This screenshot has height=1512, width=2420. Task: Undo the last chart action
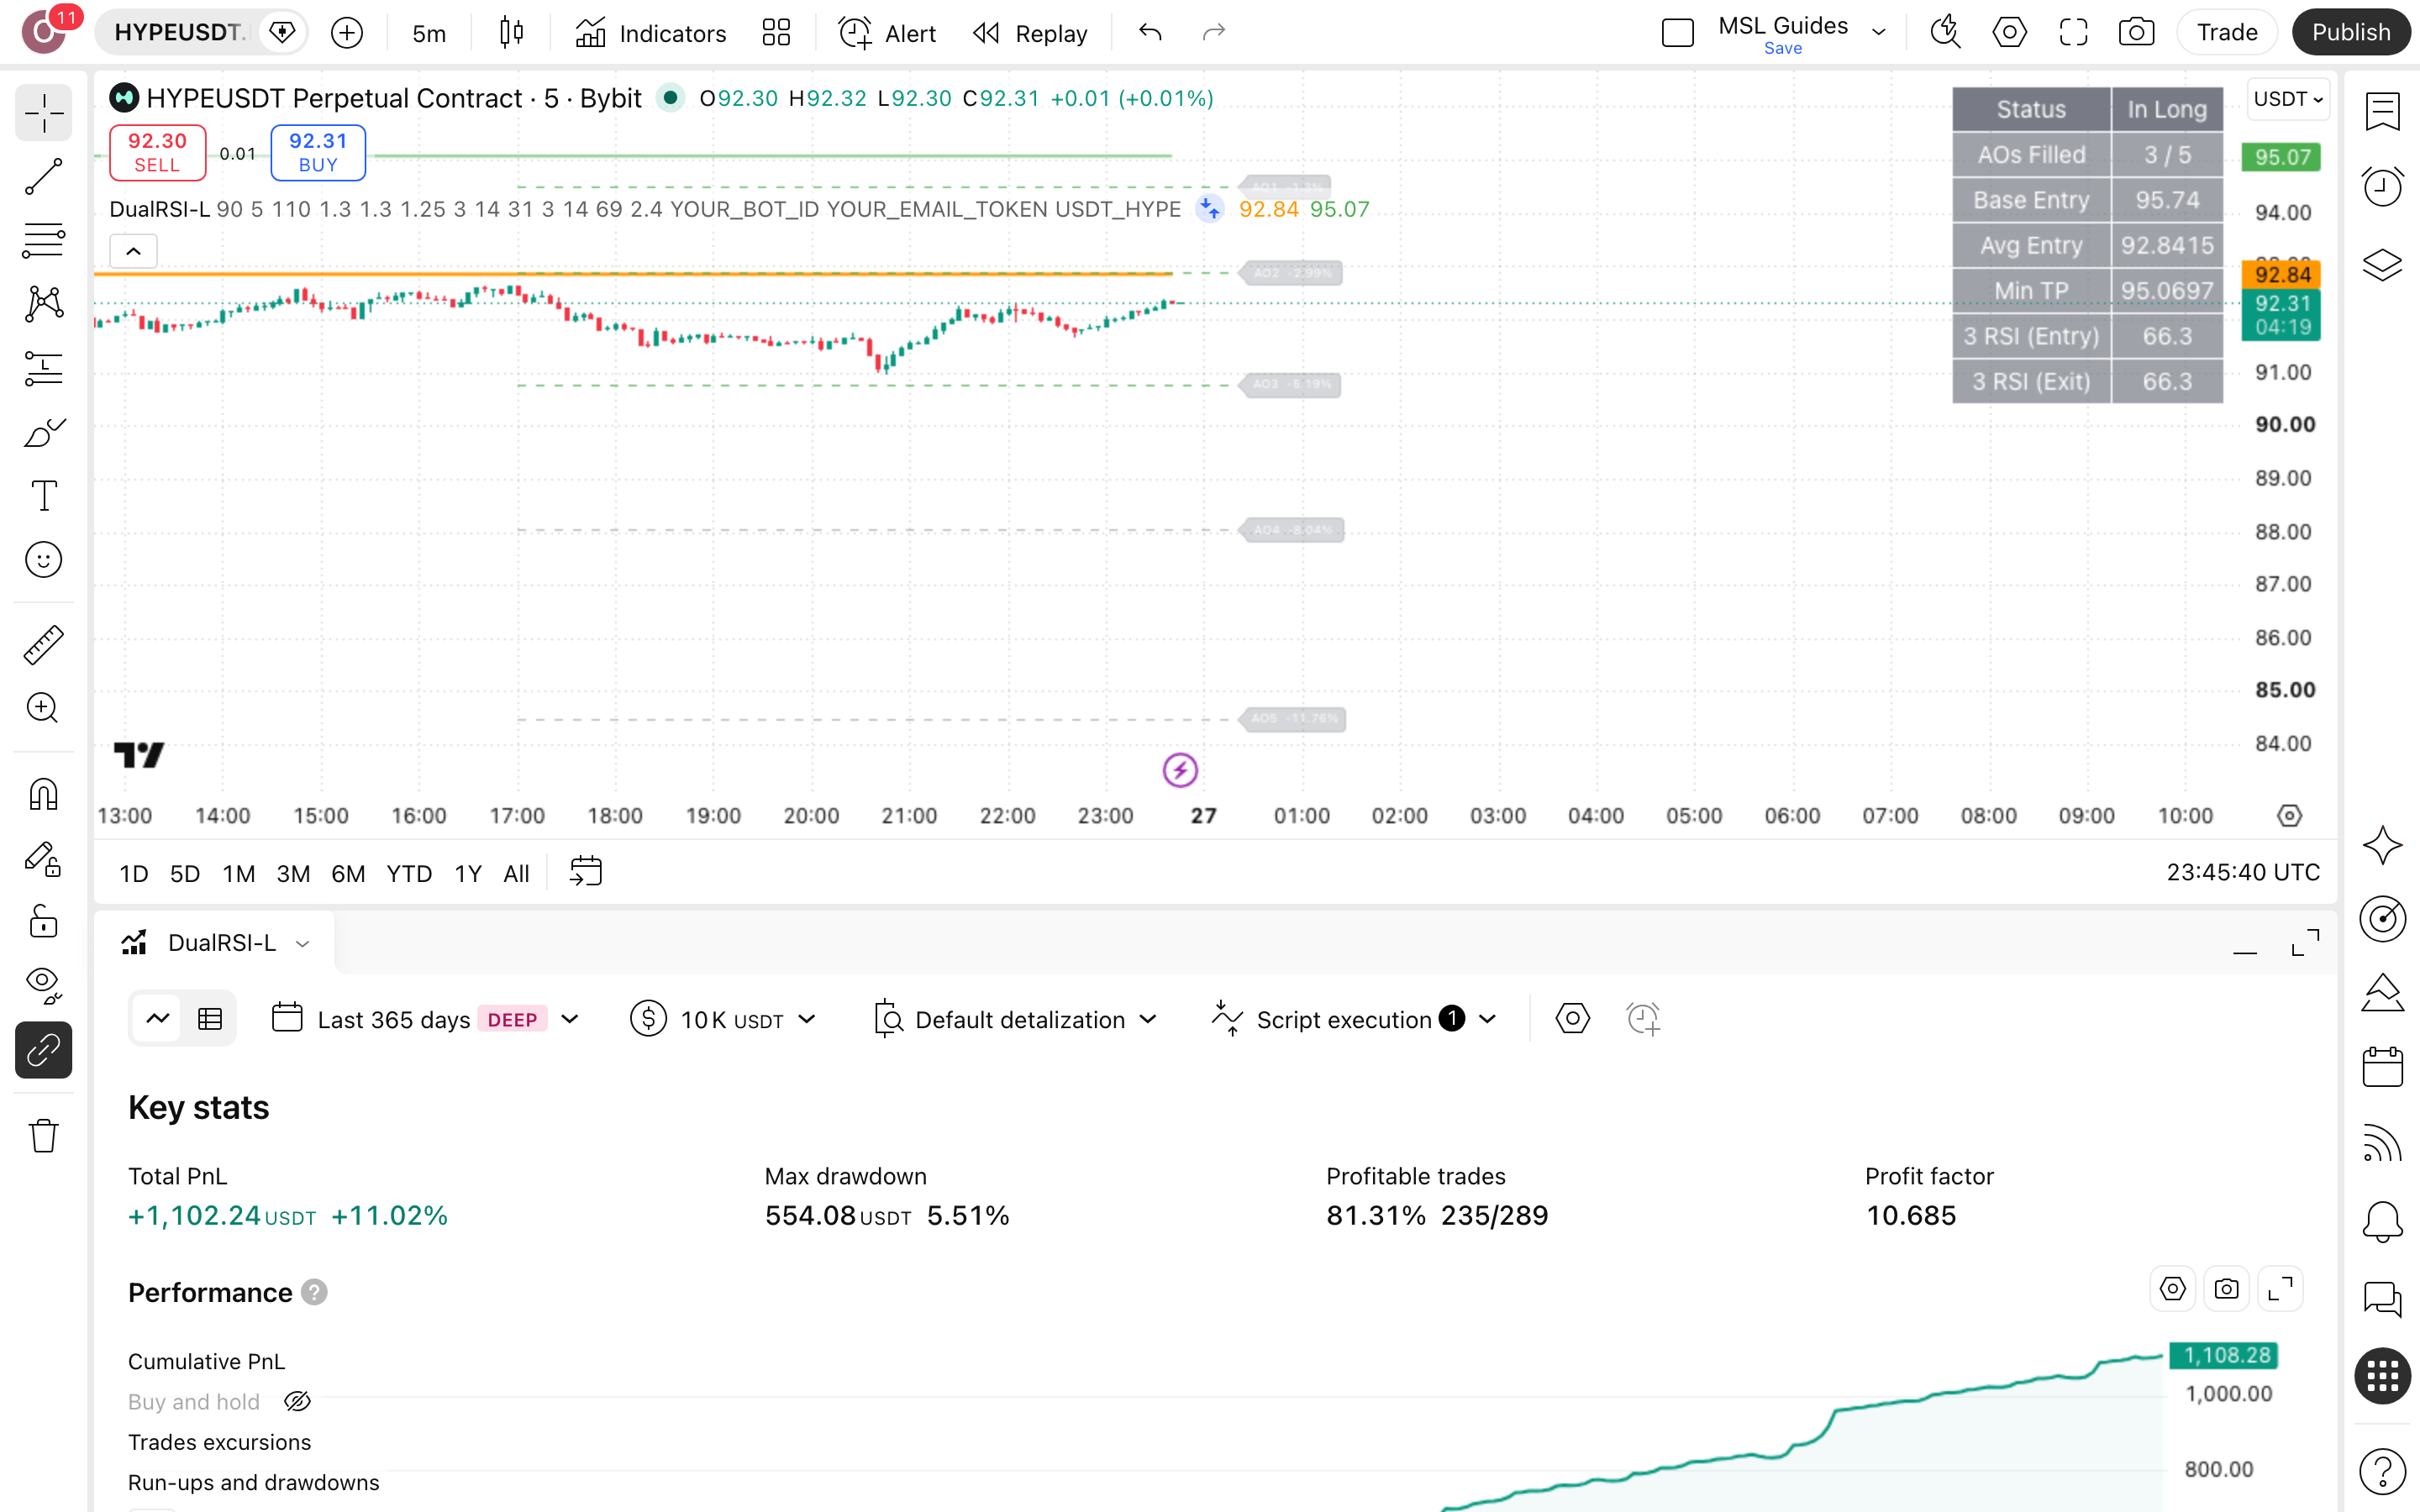(1151, 33)
